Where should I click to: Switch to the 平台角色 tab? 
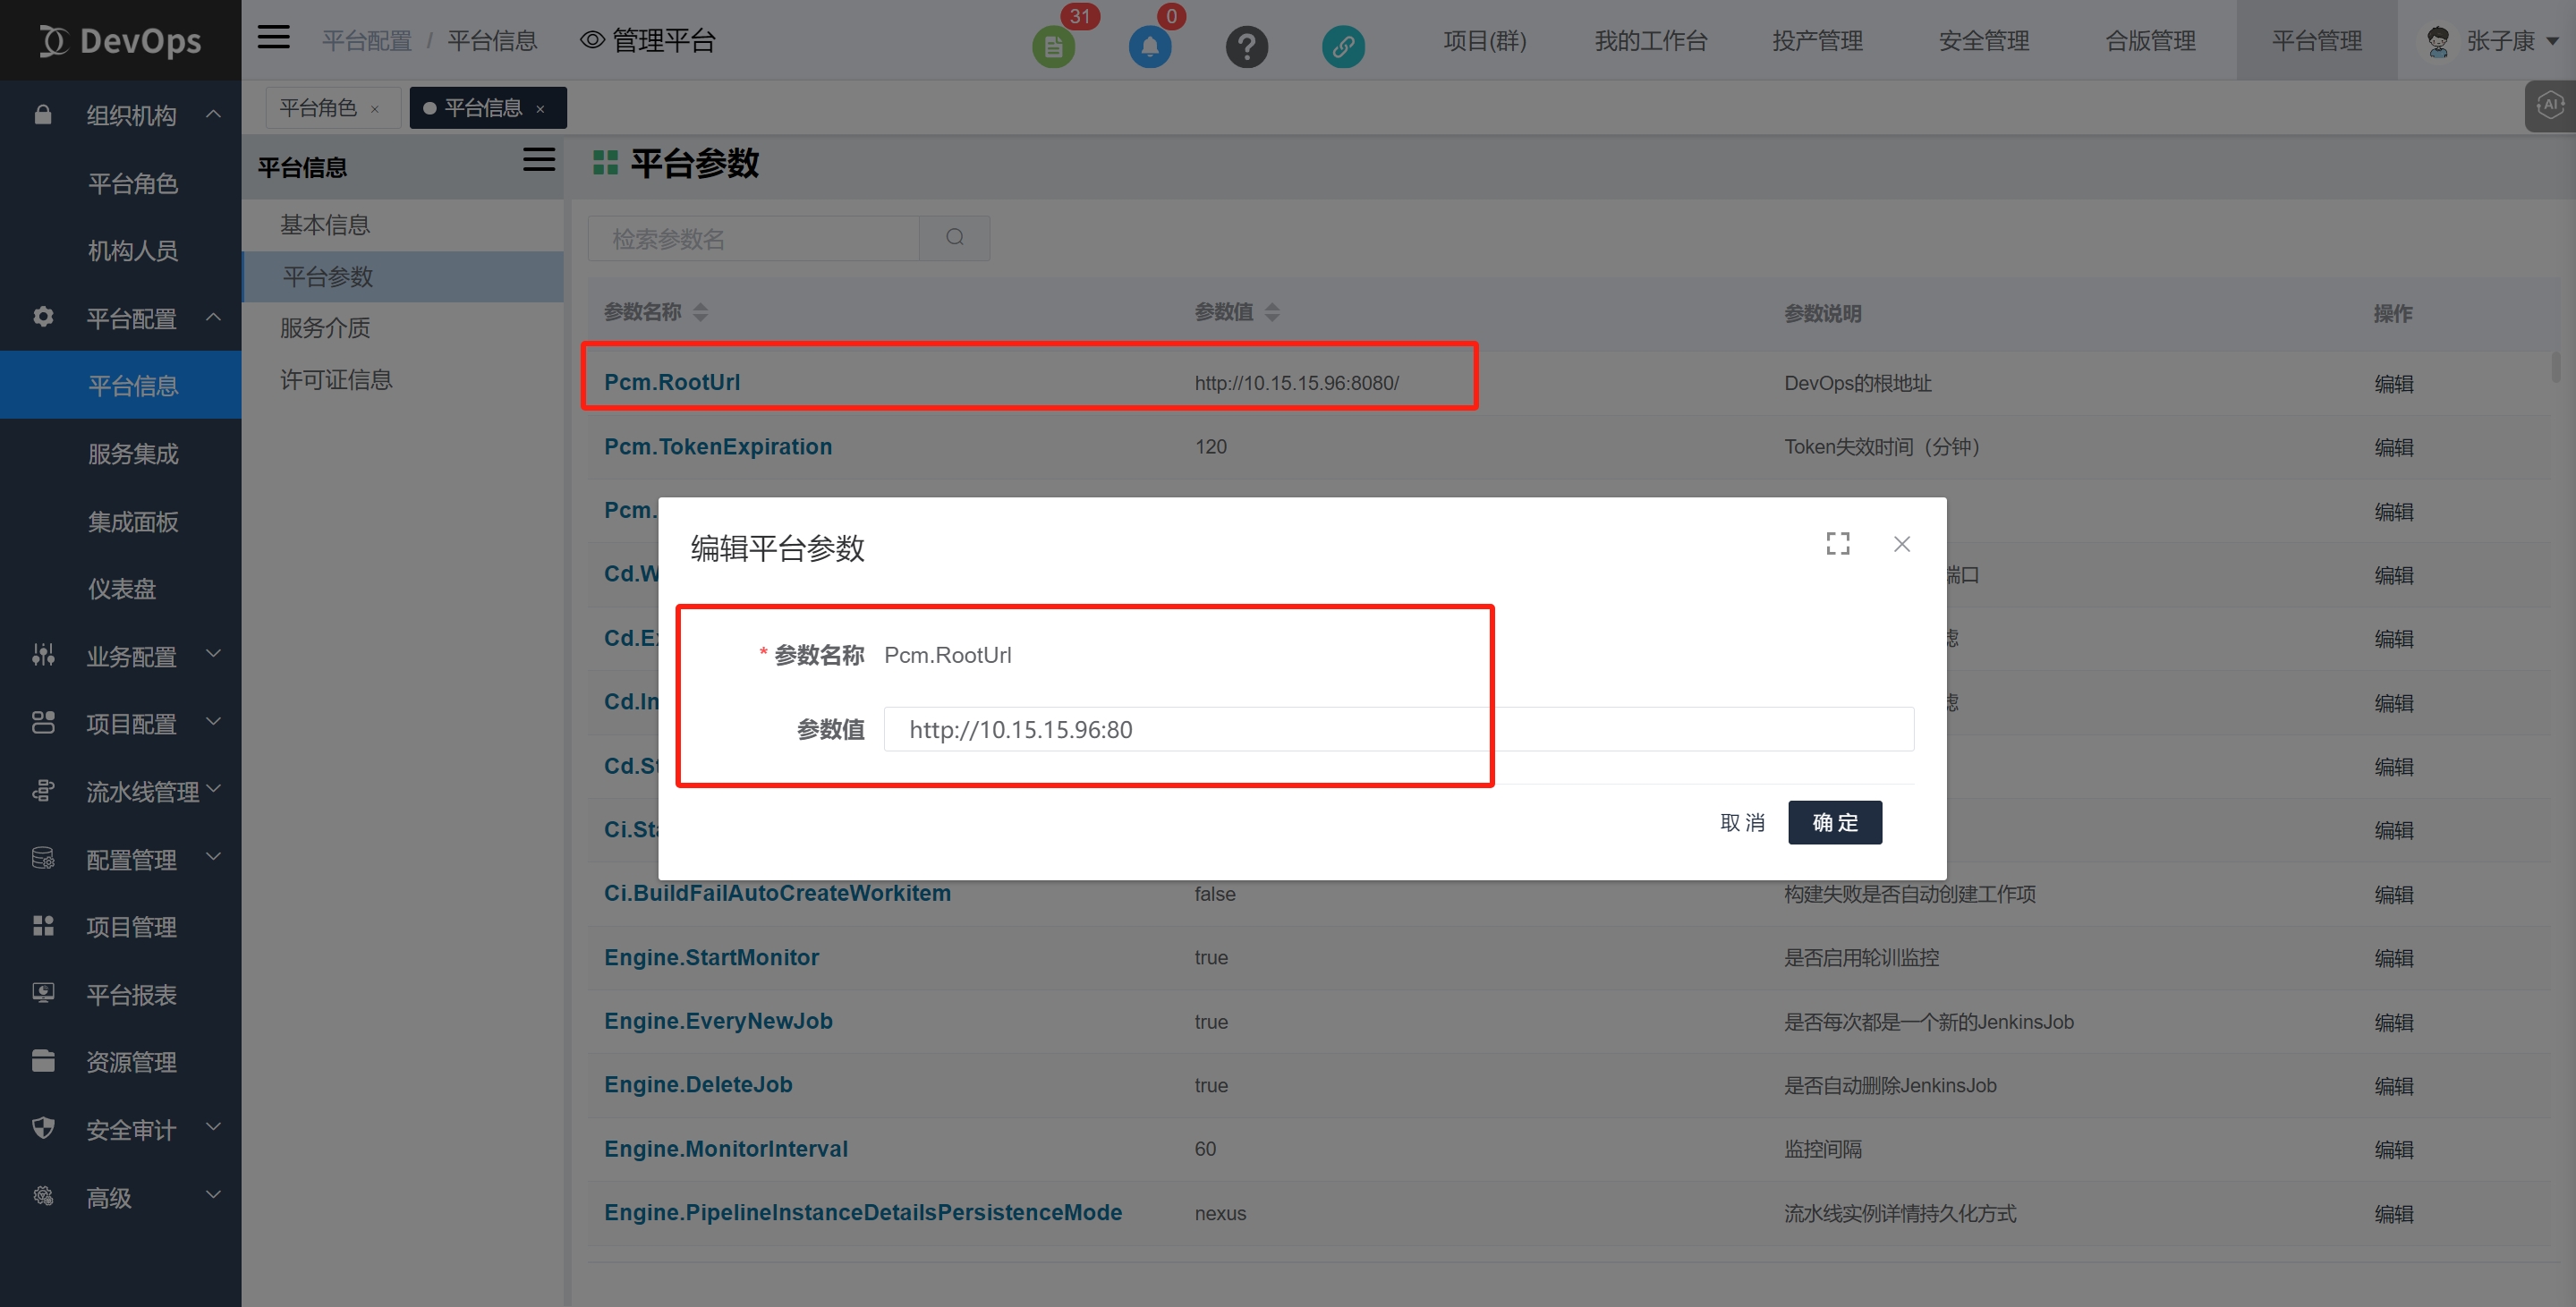pyautogui.click(x=318, y=108)
